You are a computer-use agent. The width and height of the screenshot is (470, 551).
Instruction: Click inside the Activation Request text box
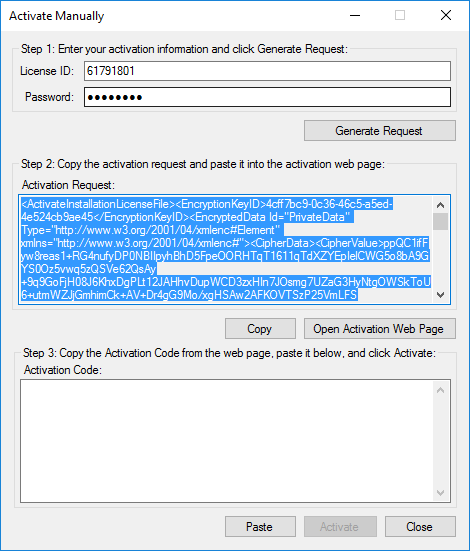(x=226, y=249)
